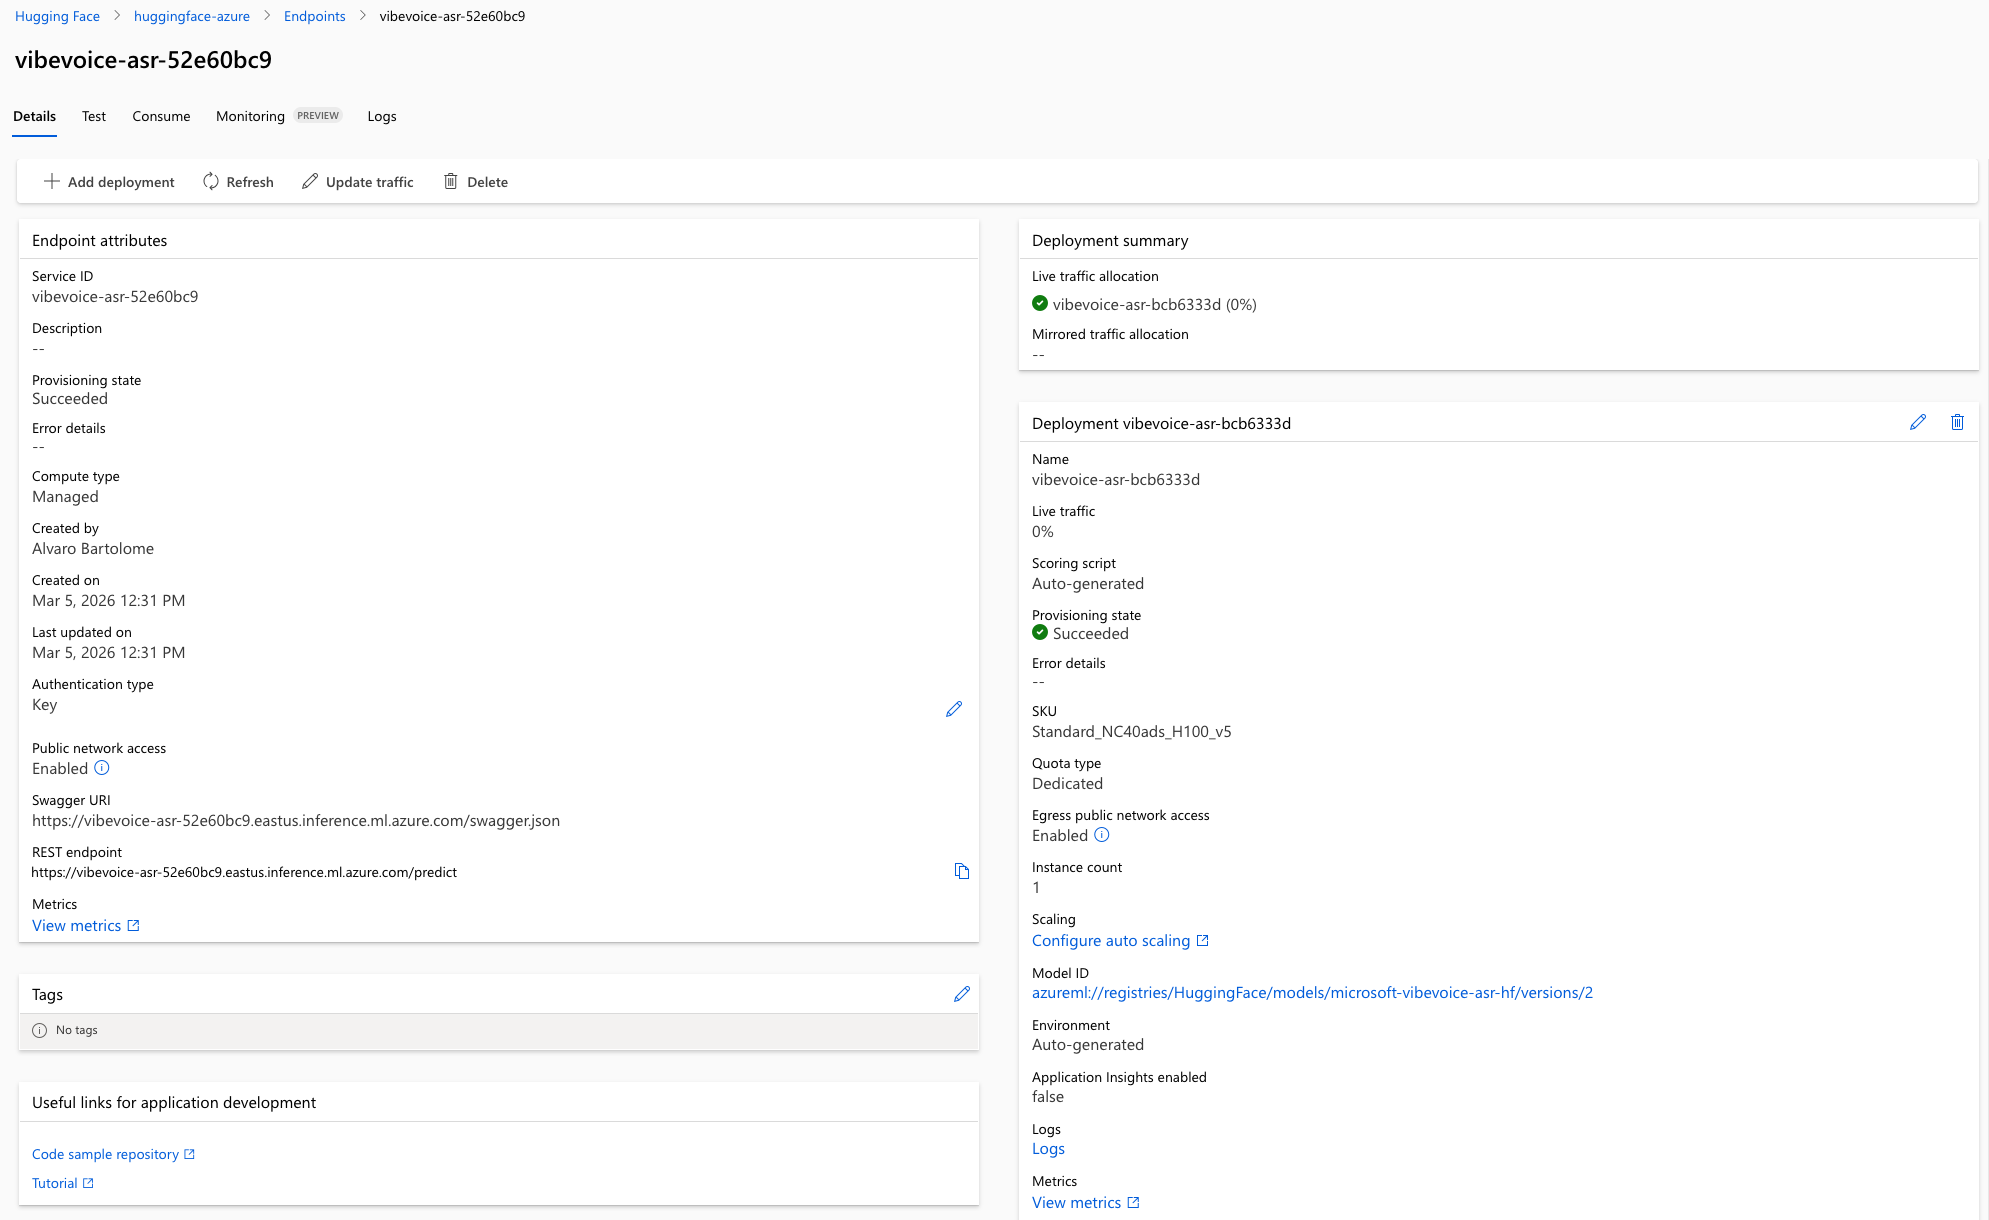Click Add deployment button
Viewport: 1989px width, 1220px height.
[109, 182]
